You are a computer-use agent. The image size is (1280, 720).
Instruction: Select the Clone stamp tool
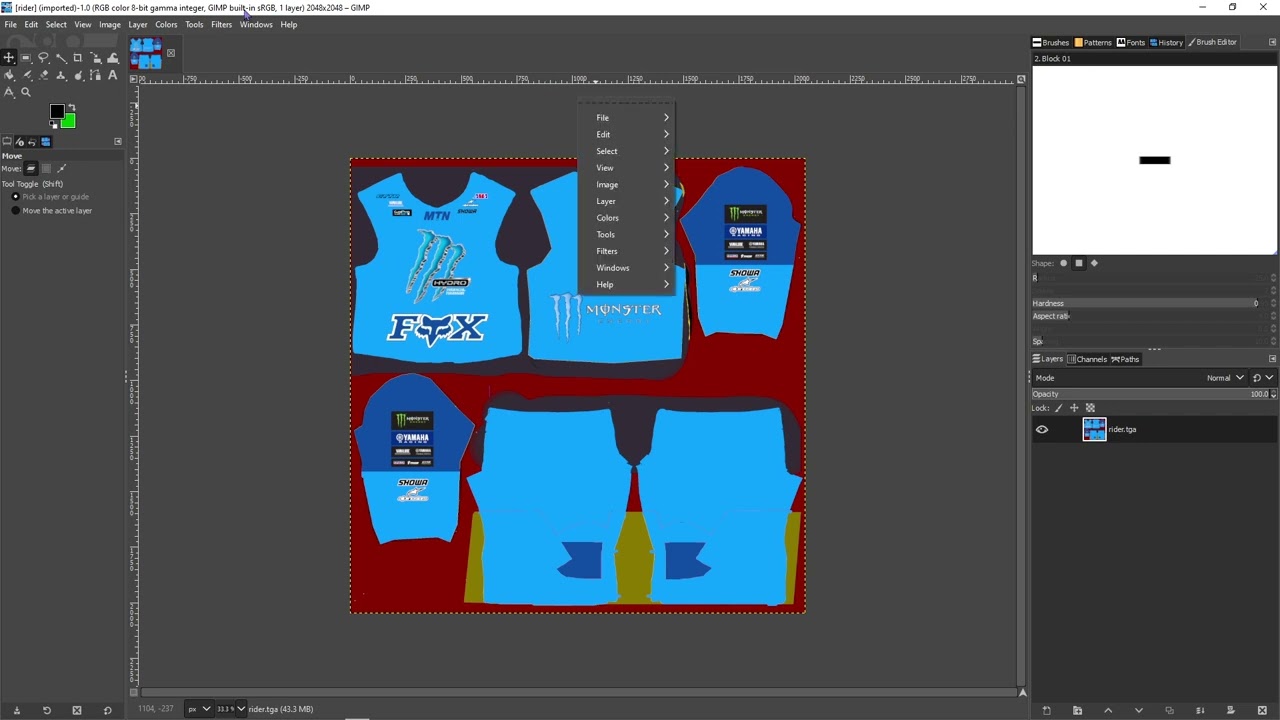tap(61, 75)
